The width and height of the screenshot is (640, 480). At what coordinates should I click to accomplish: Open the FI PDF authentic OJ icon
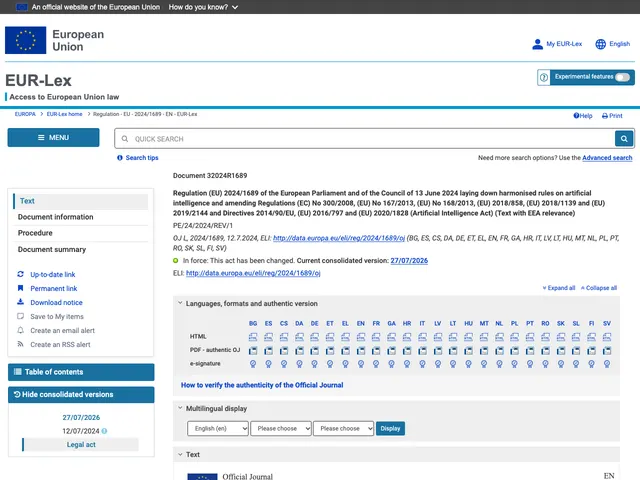coord(591,351)
